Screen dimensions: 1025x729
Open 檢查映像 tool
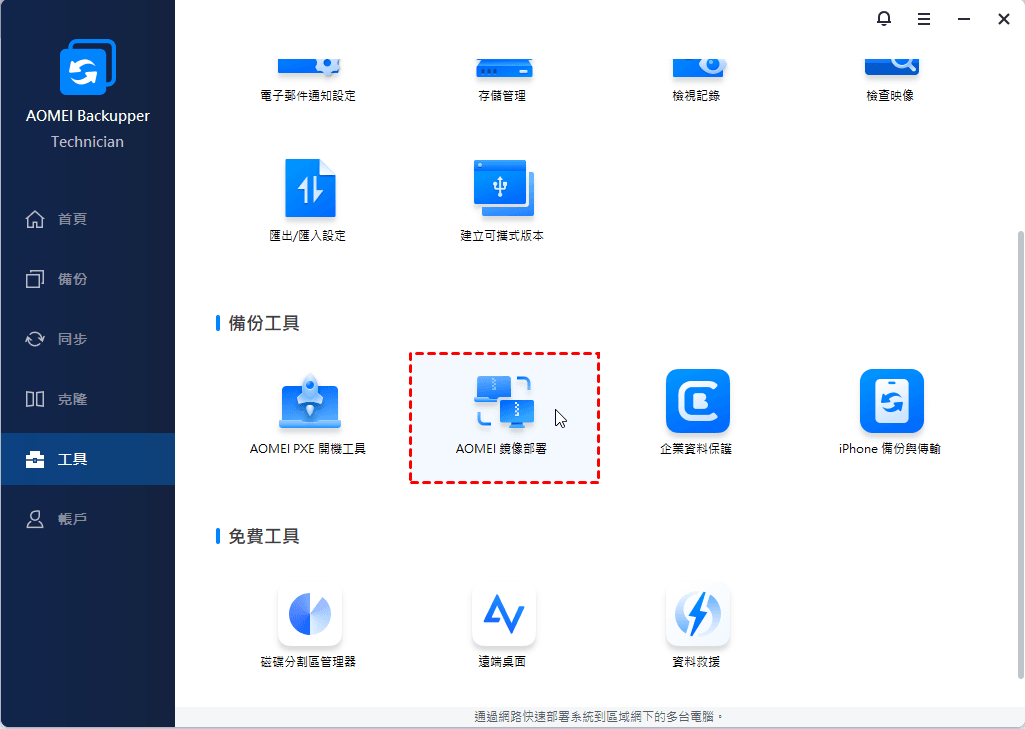(890, 75)
